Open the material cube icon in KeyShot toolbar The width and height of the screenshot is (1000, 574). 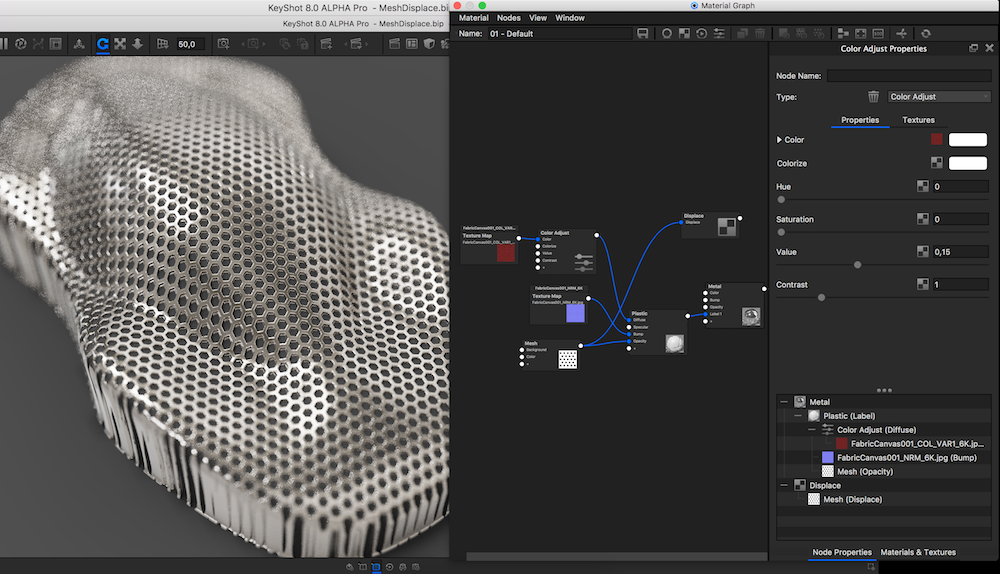click(429, 44)
